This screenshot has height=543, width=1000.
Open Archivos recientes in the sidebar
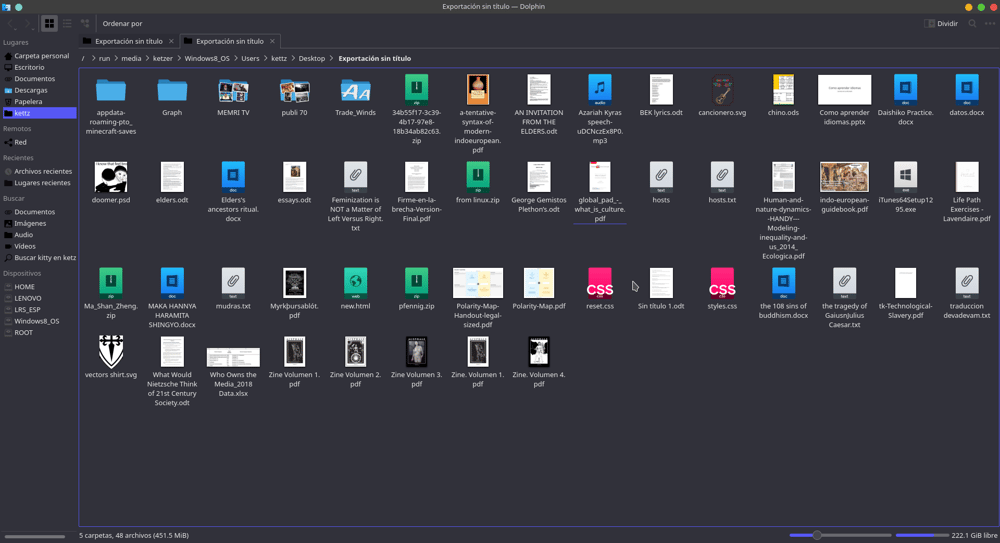click(x=38, y=171)
